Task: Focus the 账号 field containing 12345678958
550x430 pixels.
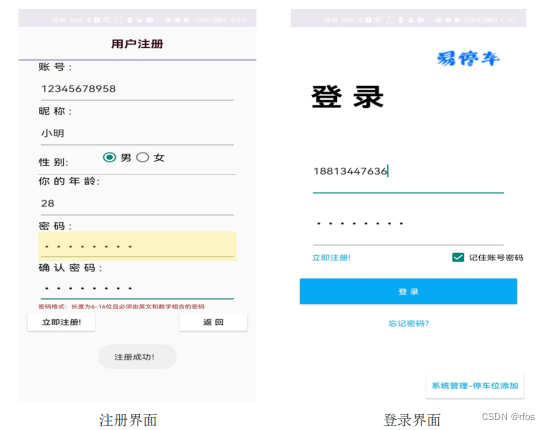Action: pos(137,89)
